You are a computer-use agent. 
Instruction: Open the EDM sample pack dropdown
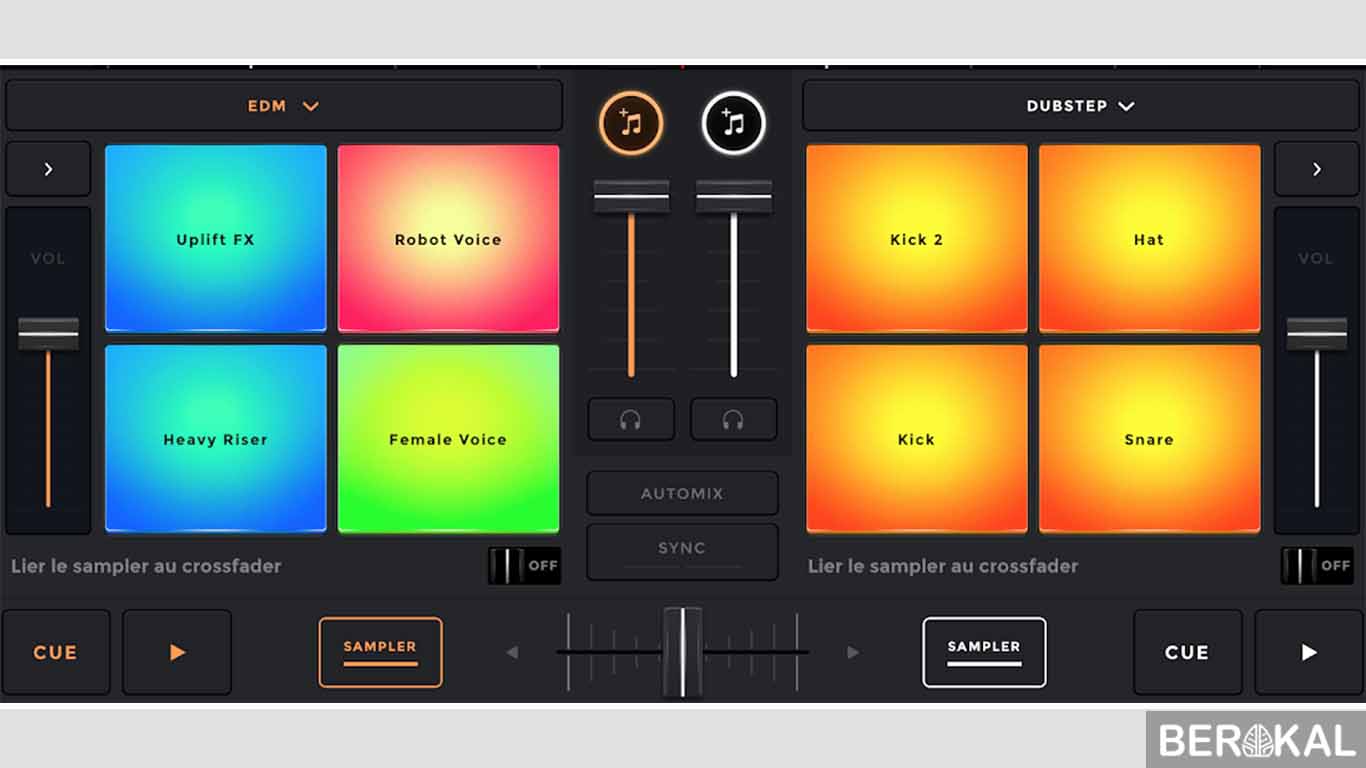coord(284,106)
